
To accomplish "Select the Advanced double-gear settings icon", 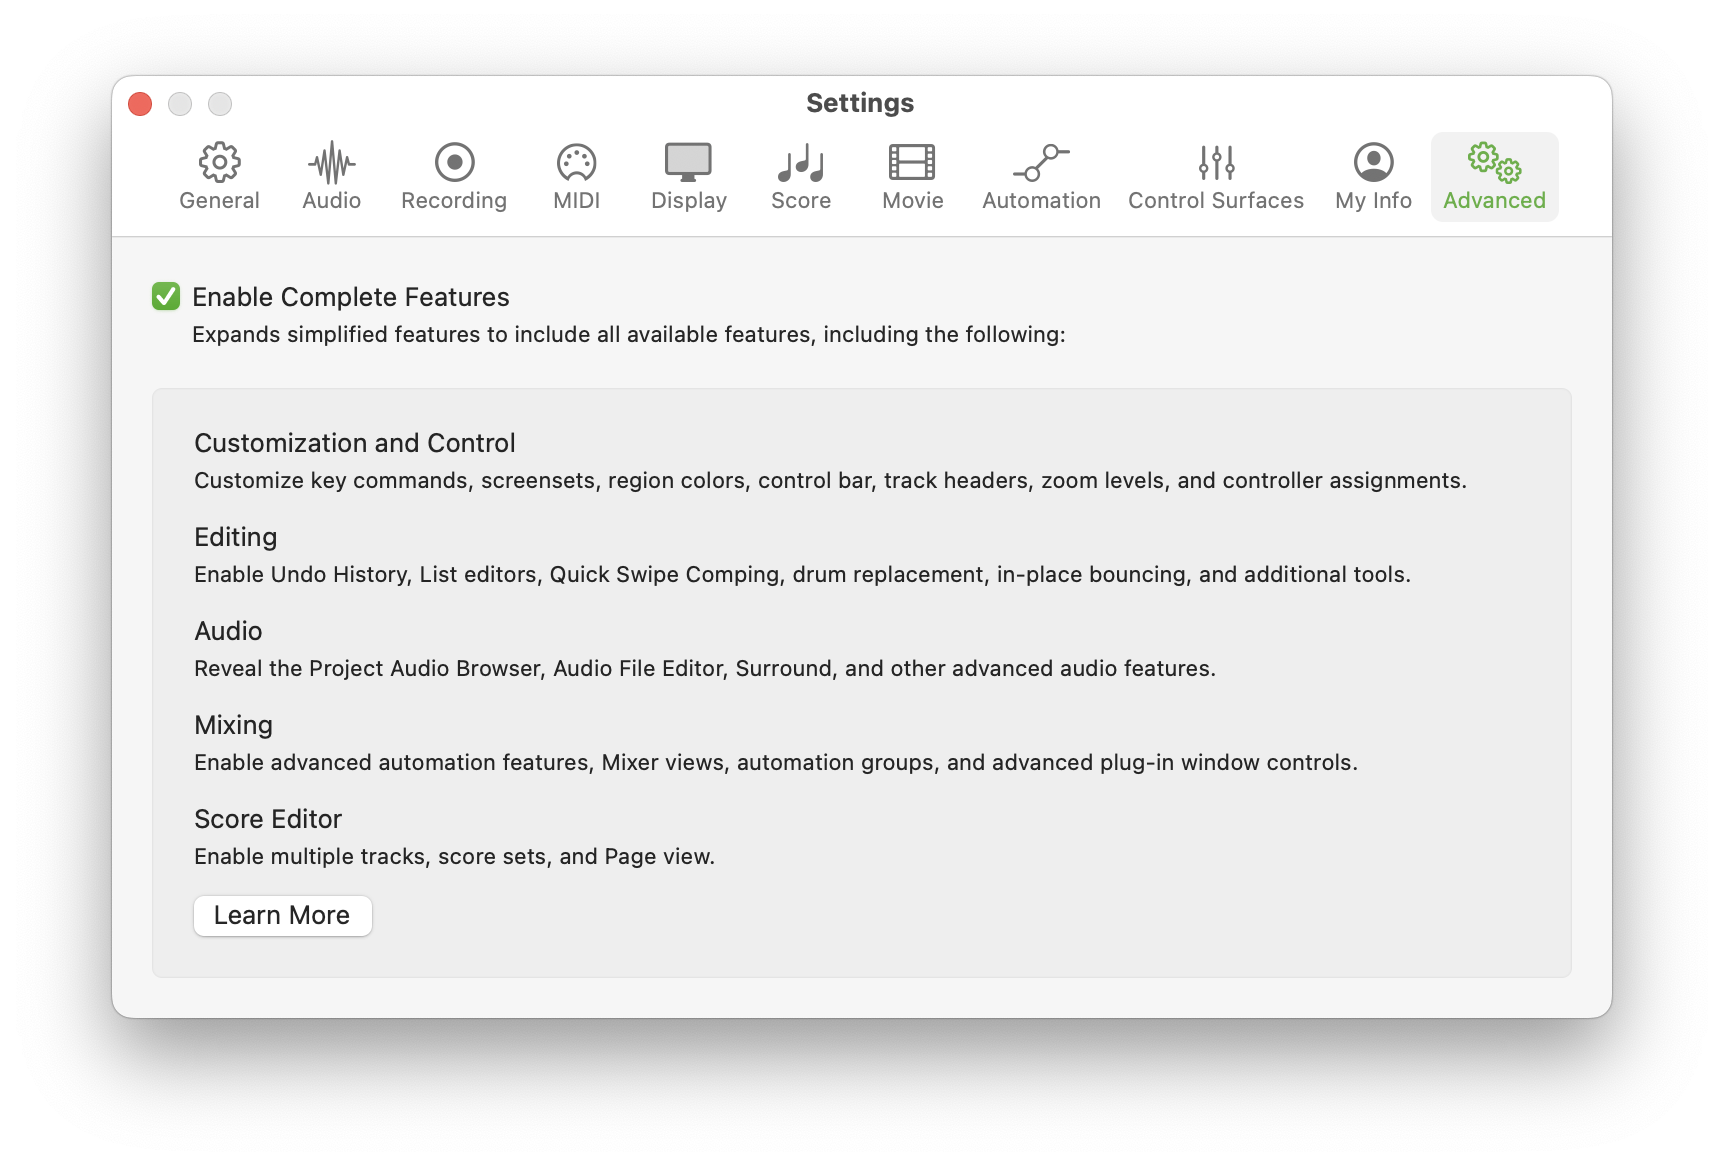I will [1494, 162].
